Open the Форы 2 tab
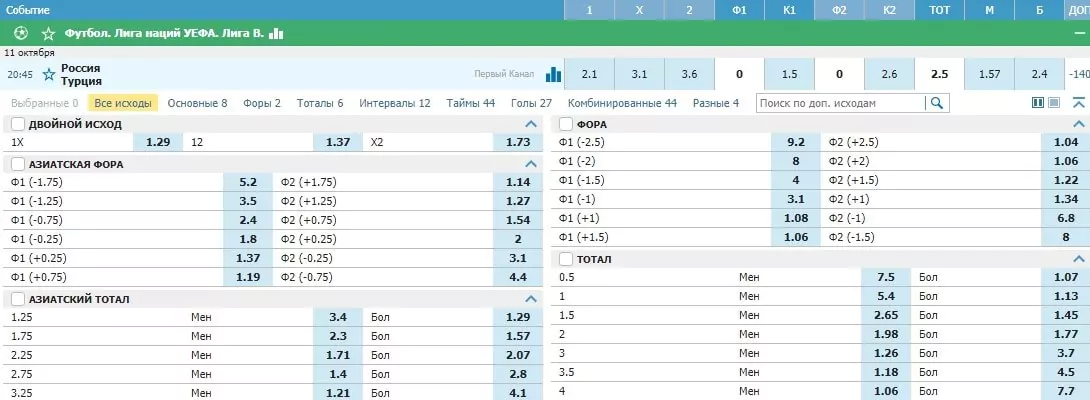 click(262, 103)
